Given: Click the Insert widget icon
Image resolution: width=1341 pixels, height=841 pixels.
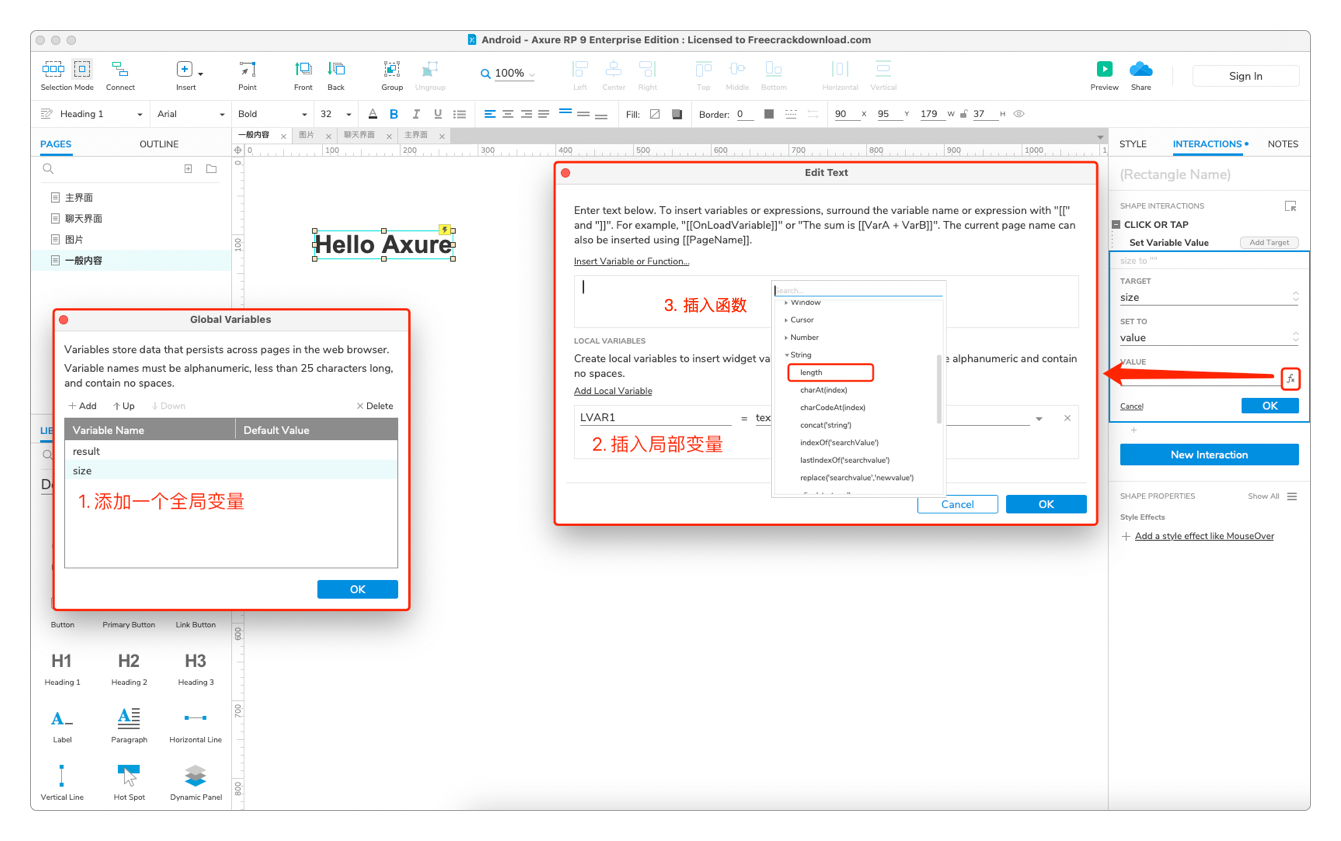Looking at the screenshot, I should click(x=184, y=69).
